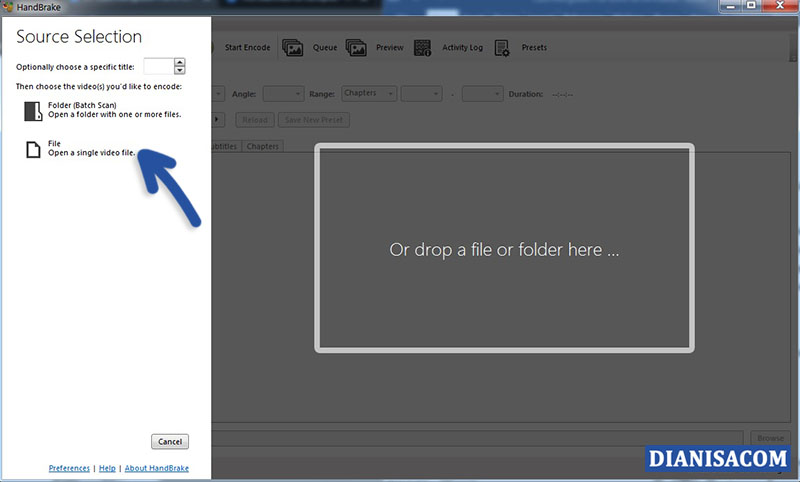This screenshot has height=482, width=800.
Task: Expand the Angle dropdown
Action: (x=284, y=94)
